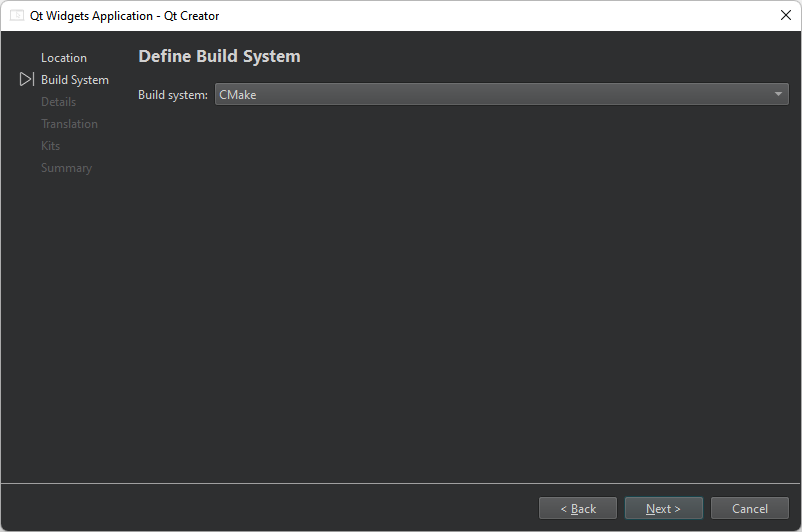The height and width of the screenshot is (532, 802).
Task: Click the greyed-out Summary step
Action: click(66, 168)
